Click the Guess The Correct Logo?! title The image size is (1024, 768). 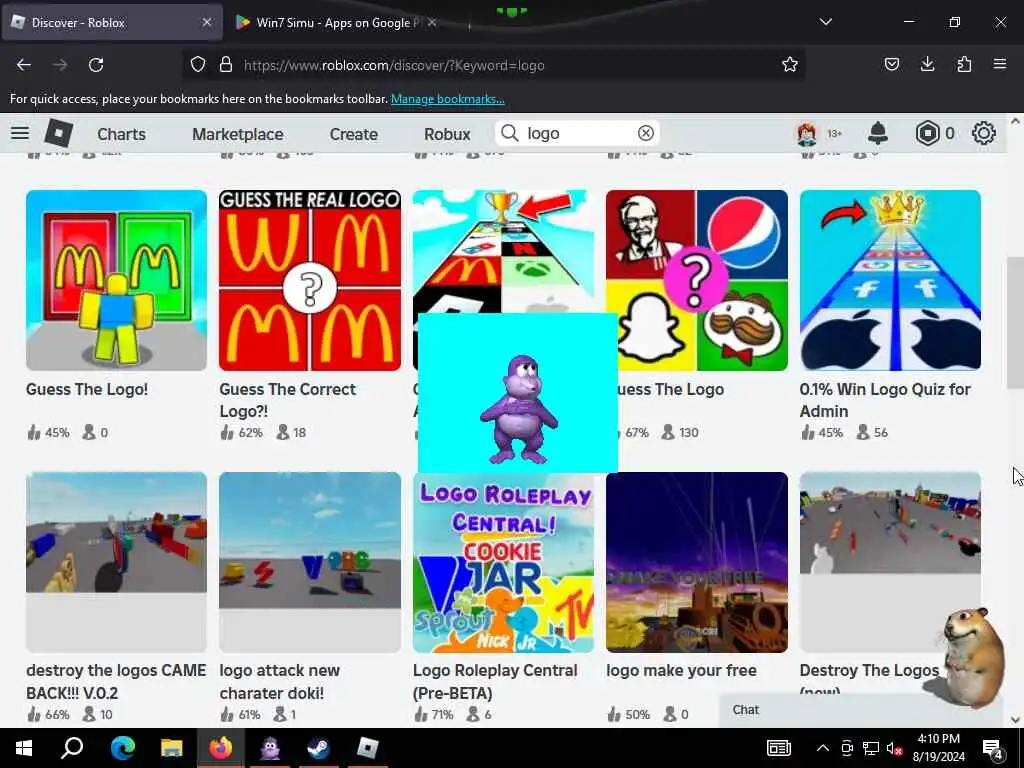(x=287, y=400)
